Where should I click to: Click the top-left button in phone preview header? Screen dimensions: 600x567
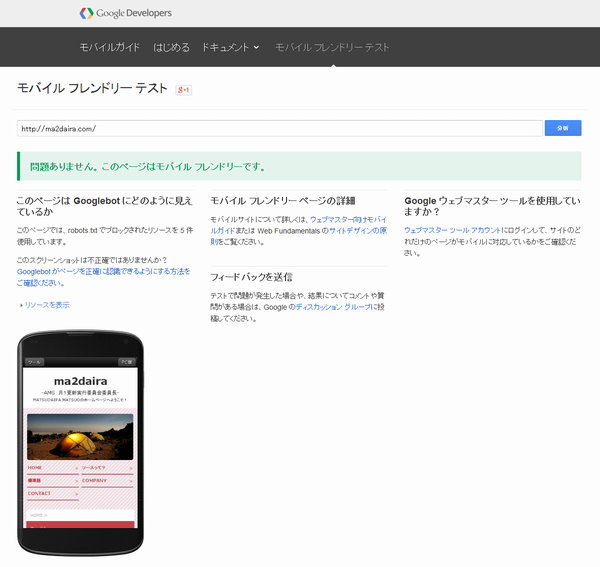(x=34, y=362)
